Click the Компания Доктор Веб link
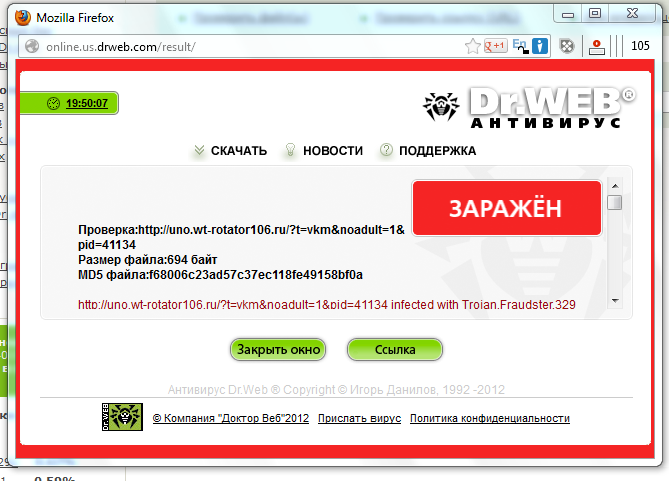 click(x=231, y=419)
